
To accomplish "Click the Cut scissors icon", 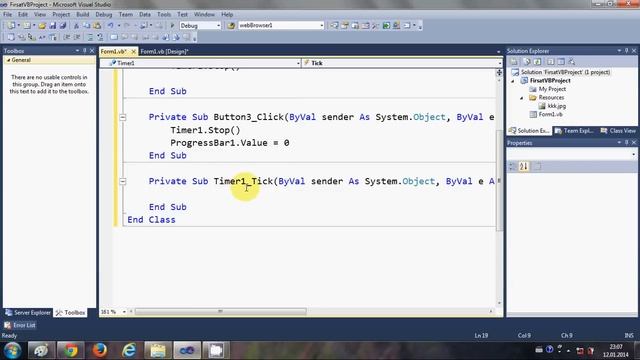I will coord(76,26).
